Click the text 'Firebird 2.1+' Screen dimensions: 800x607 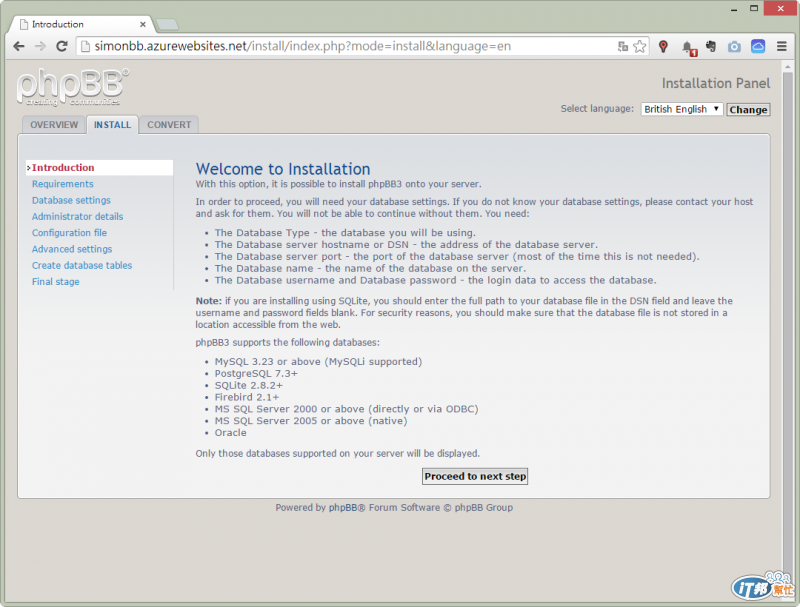(x=247, y=397)
